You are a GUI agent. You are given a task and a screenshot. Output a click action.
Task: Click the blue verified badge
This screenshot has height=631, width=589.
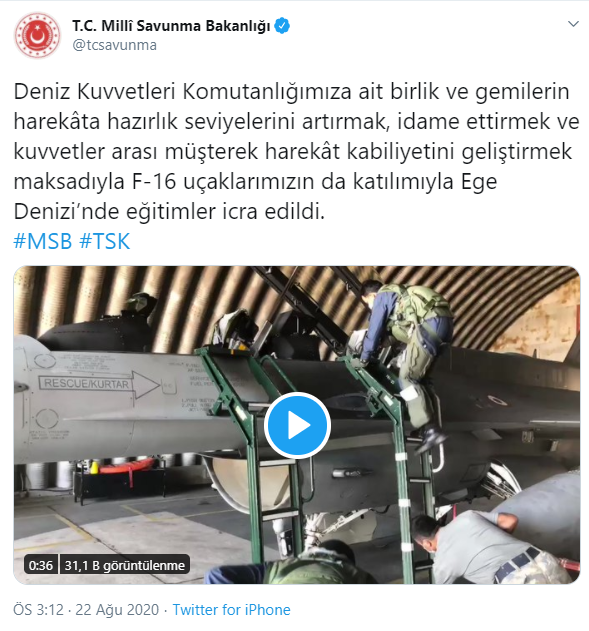282,26
